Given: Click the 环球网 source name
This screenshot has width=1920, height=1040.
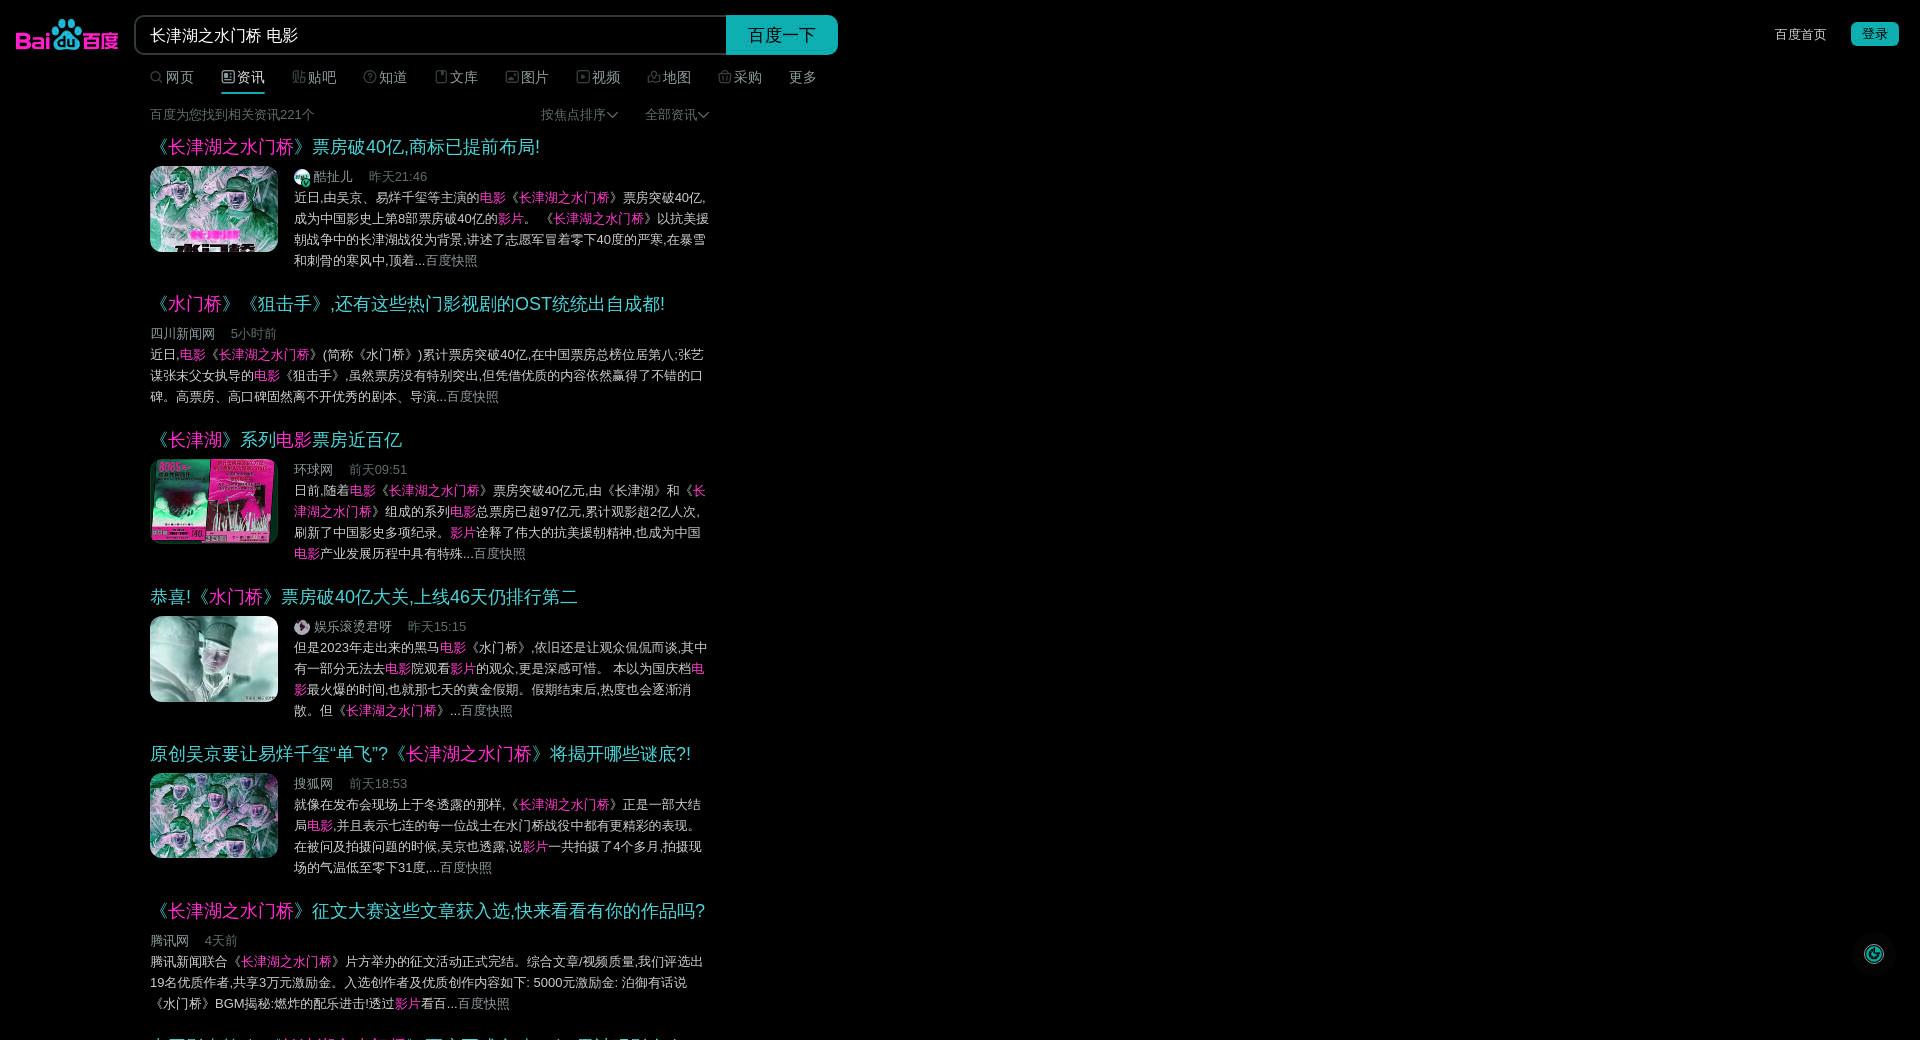Looking at the screenshot, I should point(313,470).
